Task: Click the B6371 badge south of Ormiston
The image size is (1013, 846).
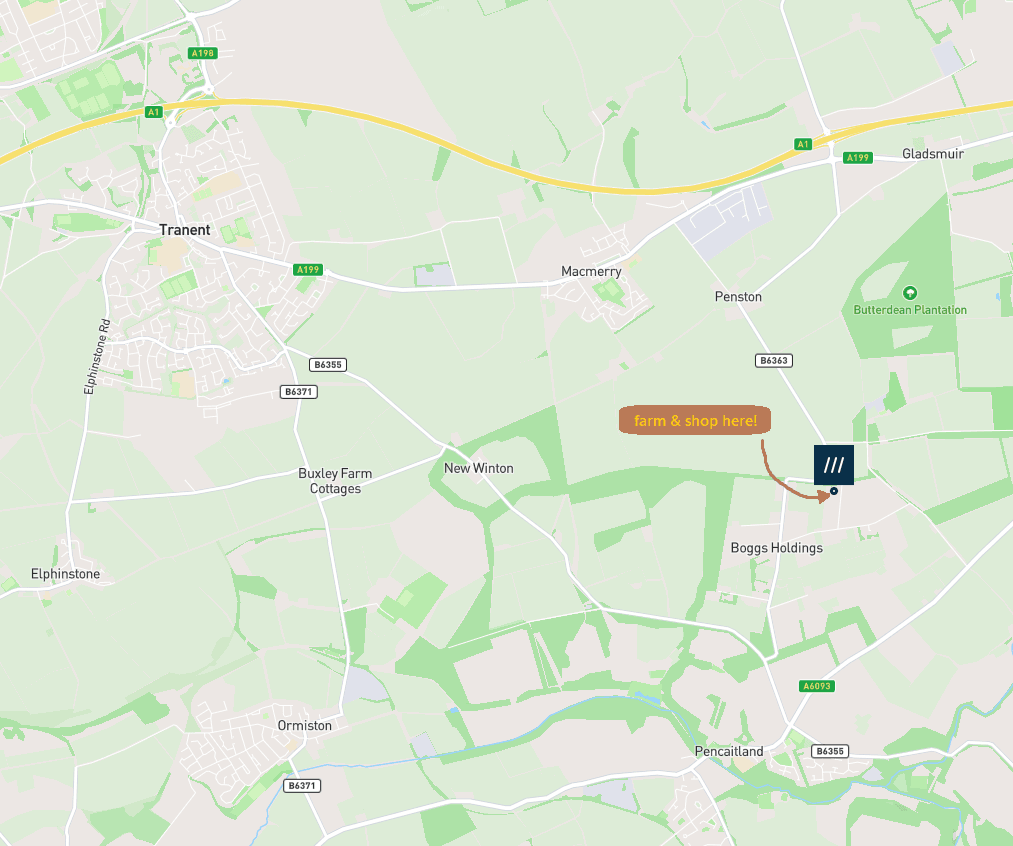Action: [x=302, y=786]
